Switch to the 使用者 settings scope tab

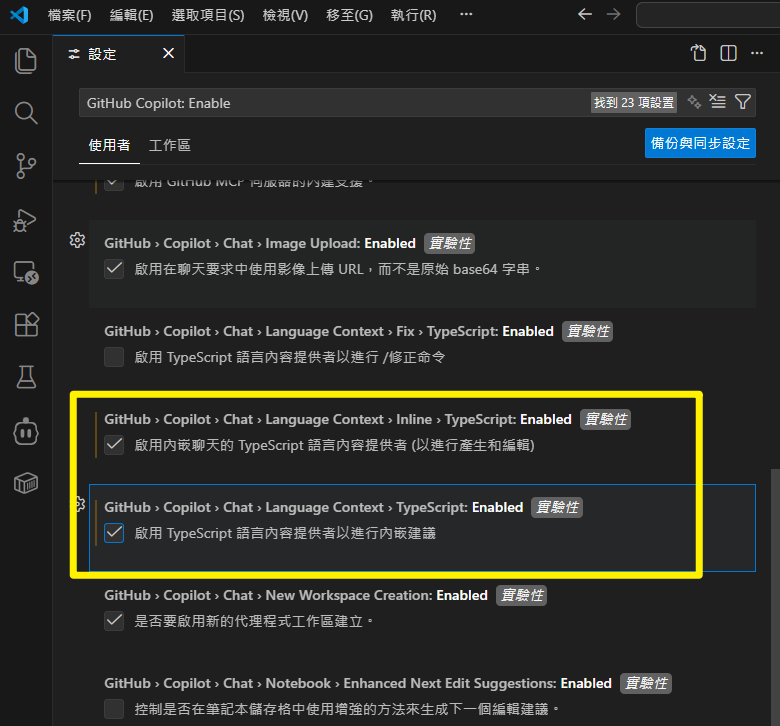pyautogui.click(x=109, y=145)
